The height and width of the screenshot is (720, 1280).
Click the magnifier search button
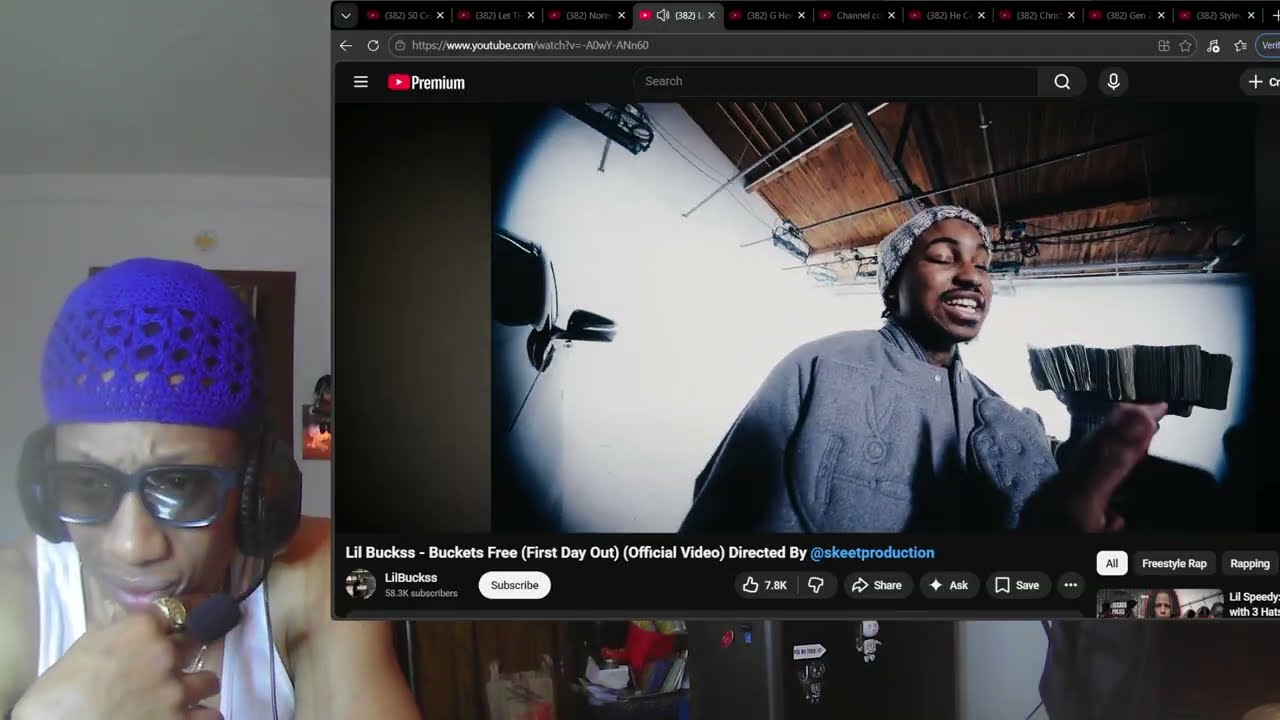[1062, 82]
